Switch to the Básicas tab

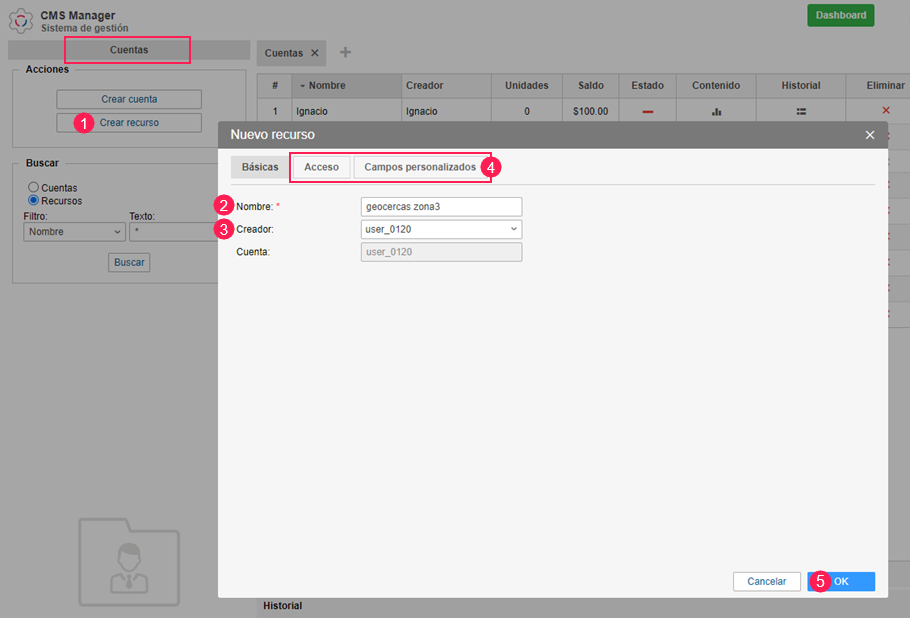click(260, 167)
